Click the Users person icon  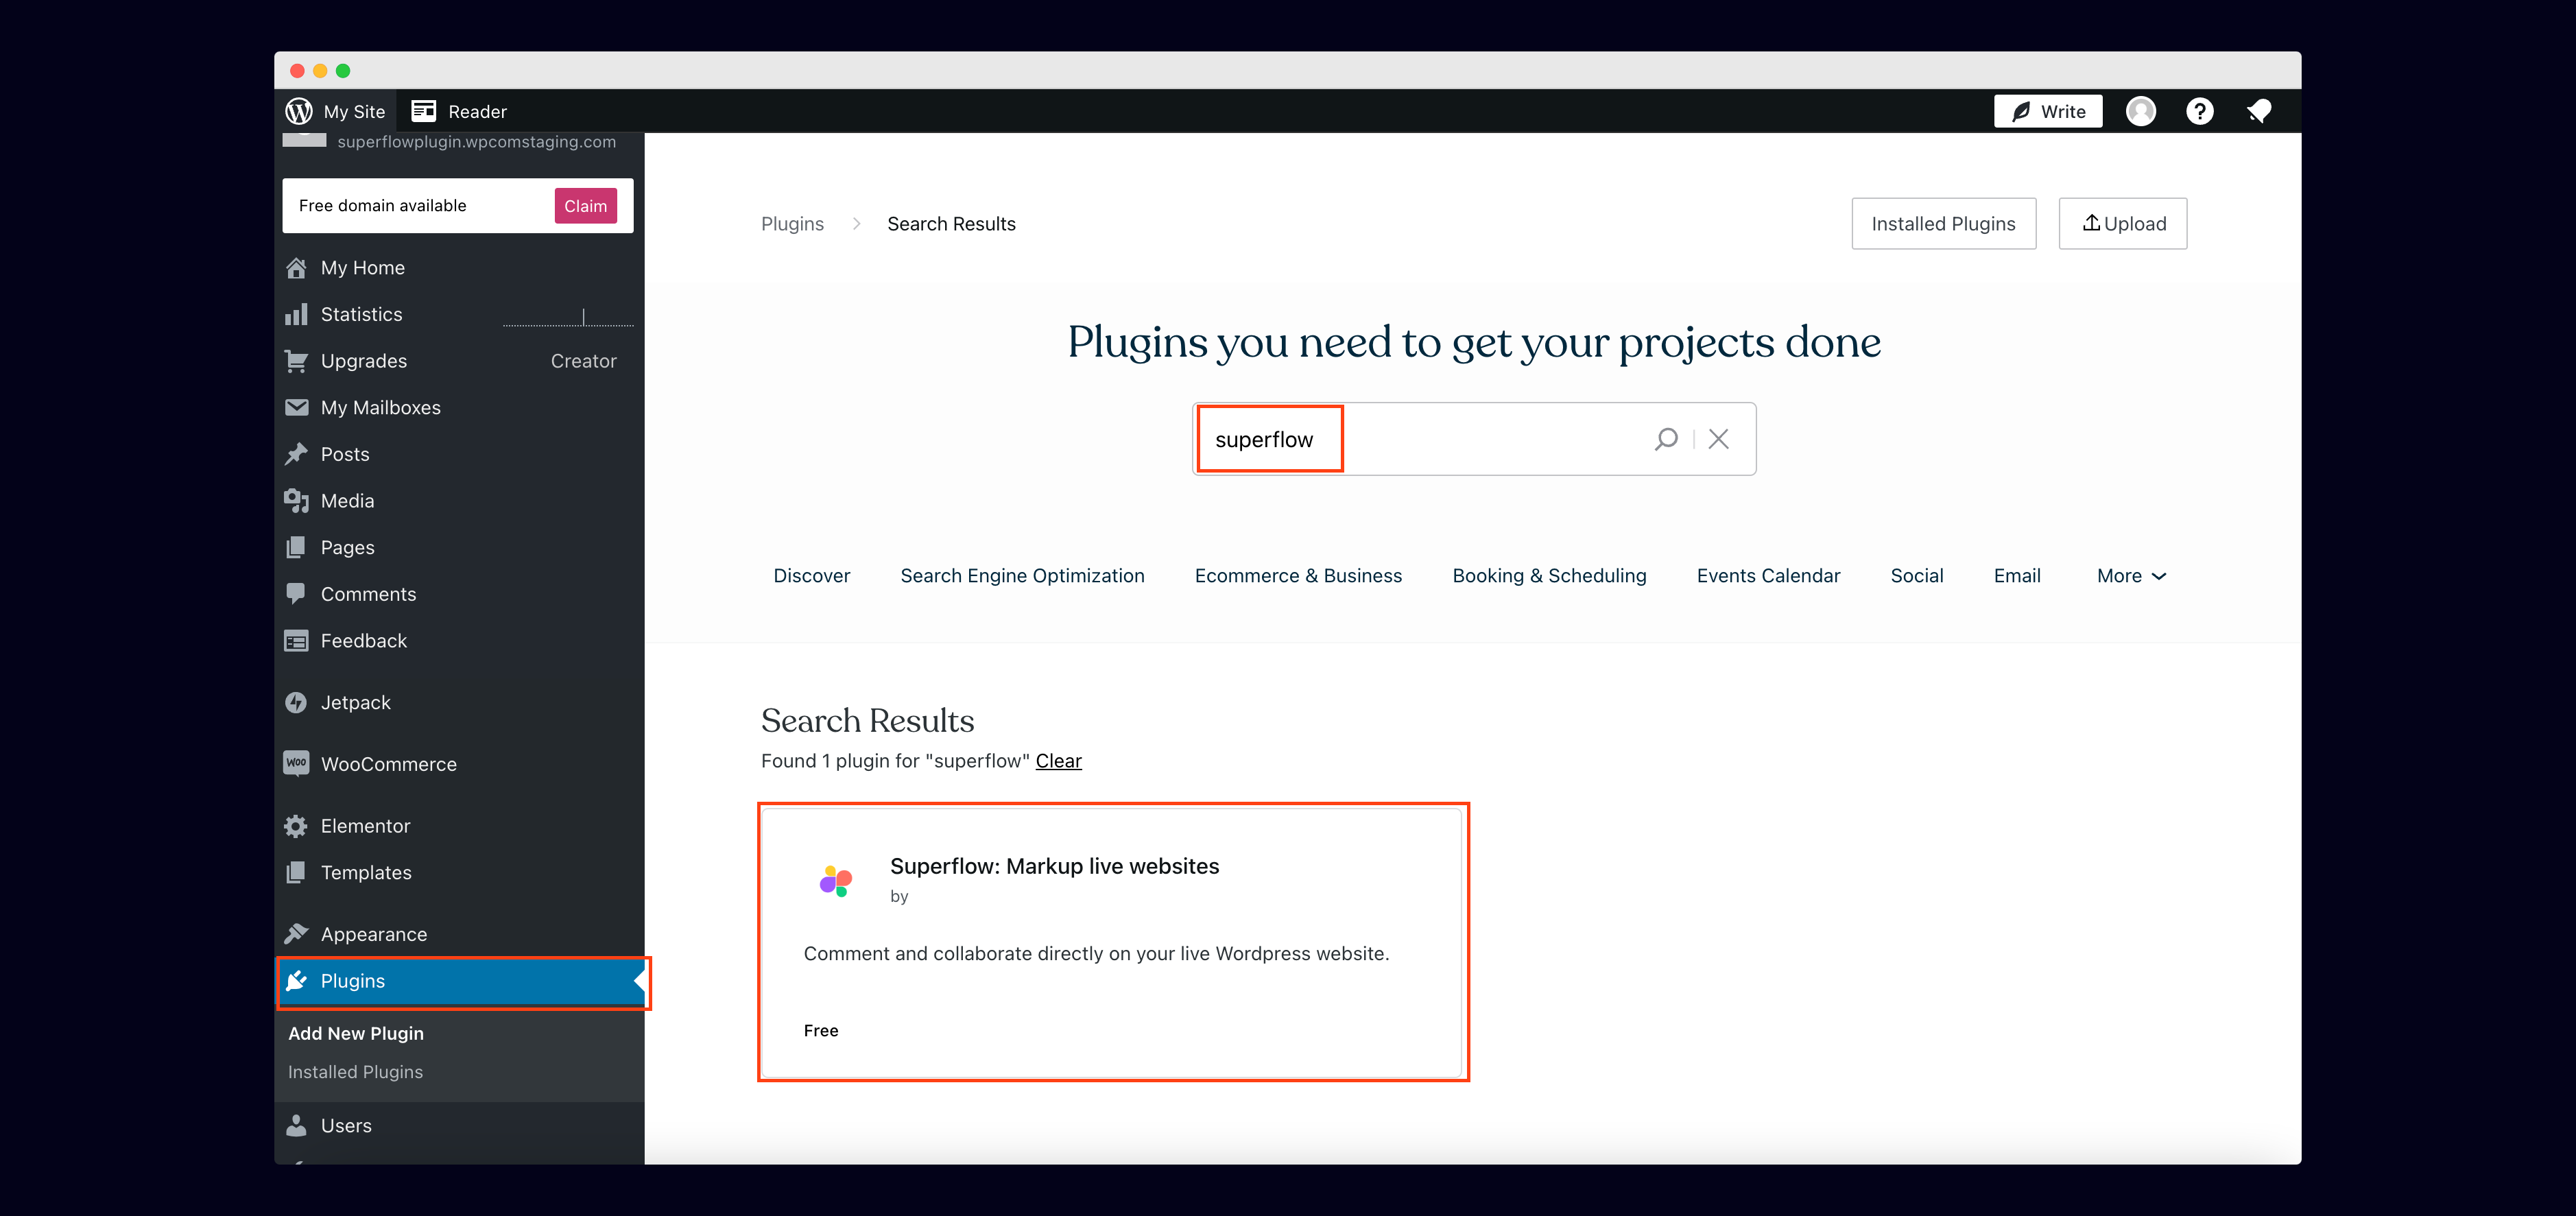[x=296, y=1126]
